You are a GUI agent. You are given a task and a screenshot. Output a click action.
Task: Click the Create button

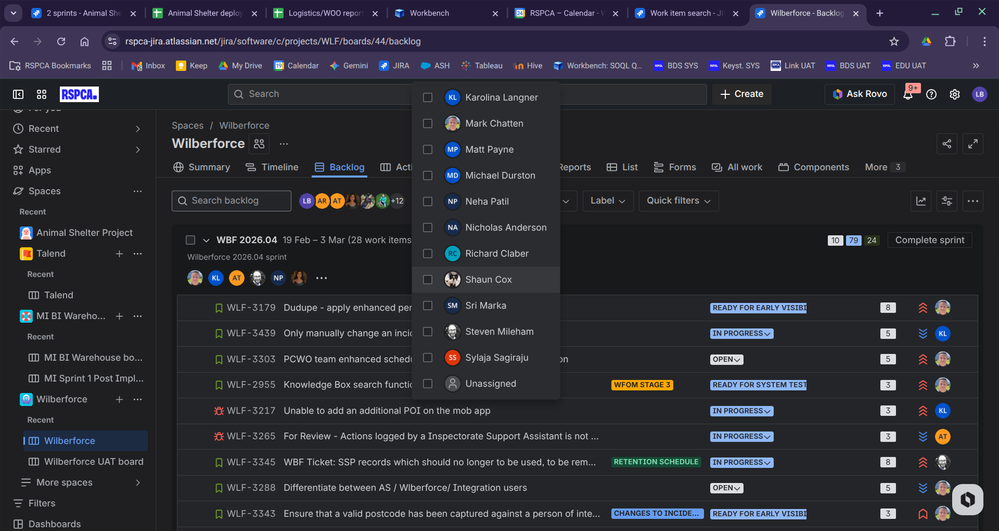click(742, 94)
